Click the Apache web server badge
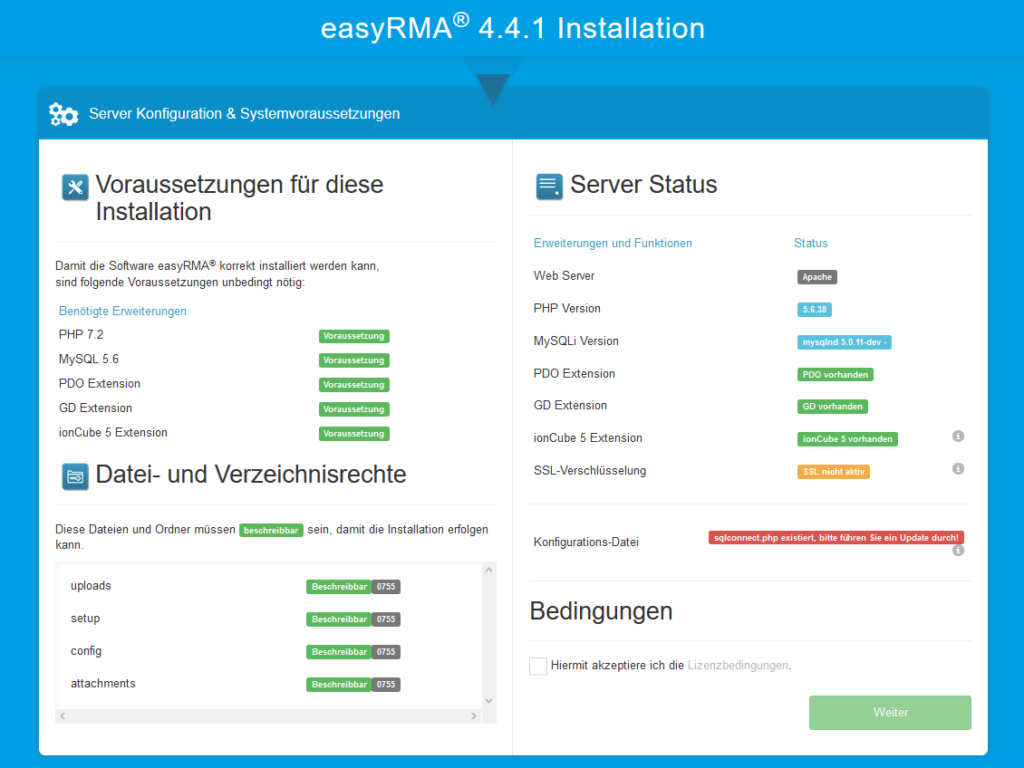This screenshot has width=1024, height=768. (817, 277)
